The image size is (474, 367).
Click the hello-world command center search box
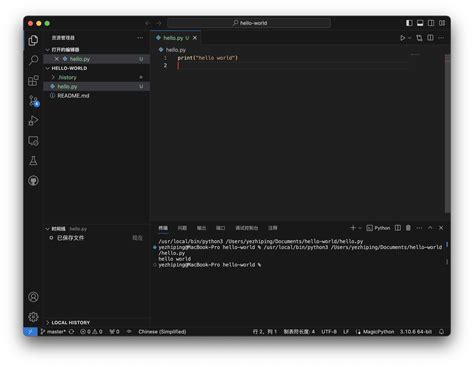[249, 23]
